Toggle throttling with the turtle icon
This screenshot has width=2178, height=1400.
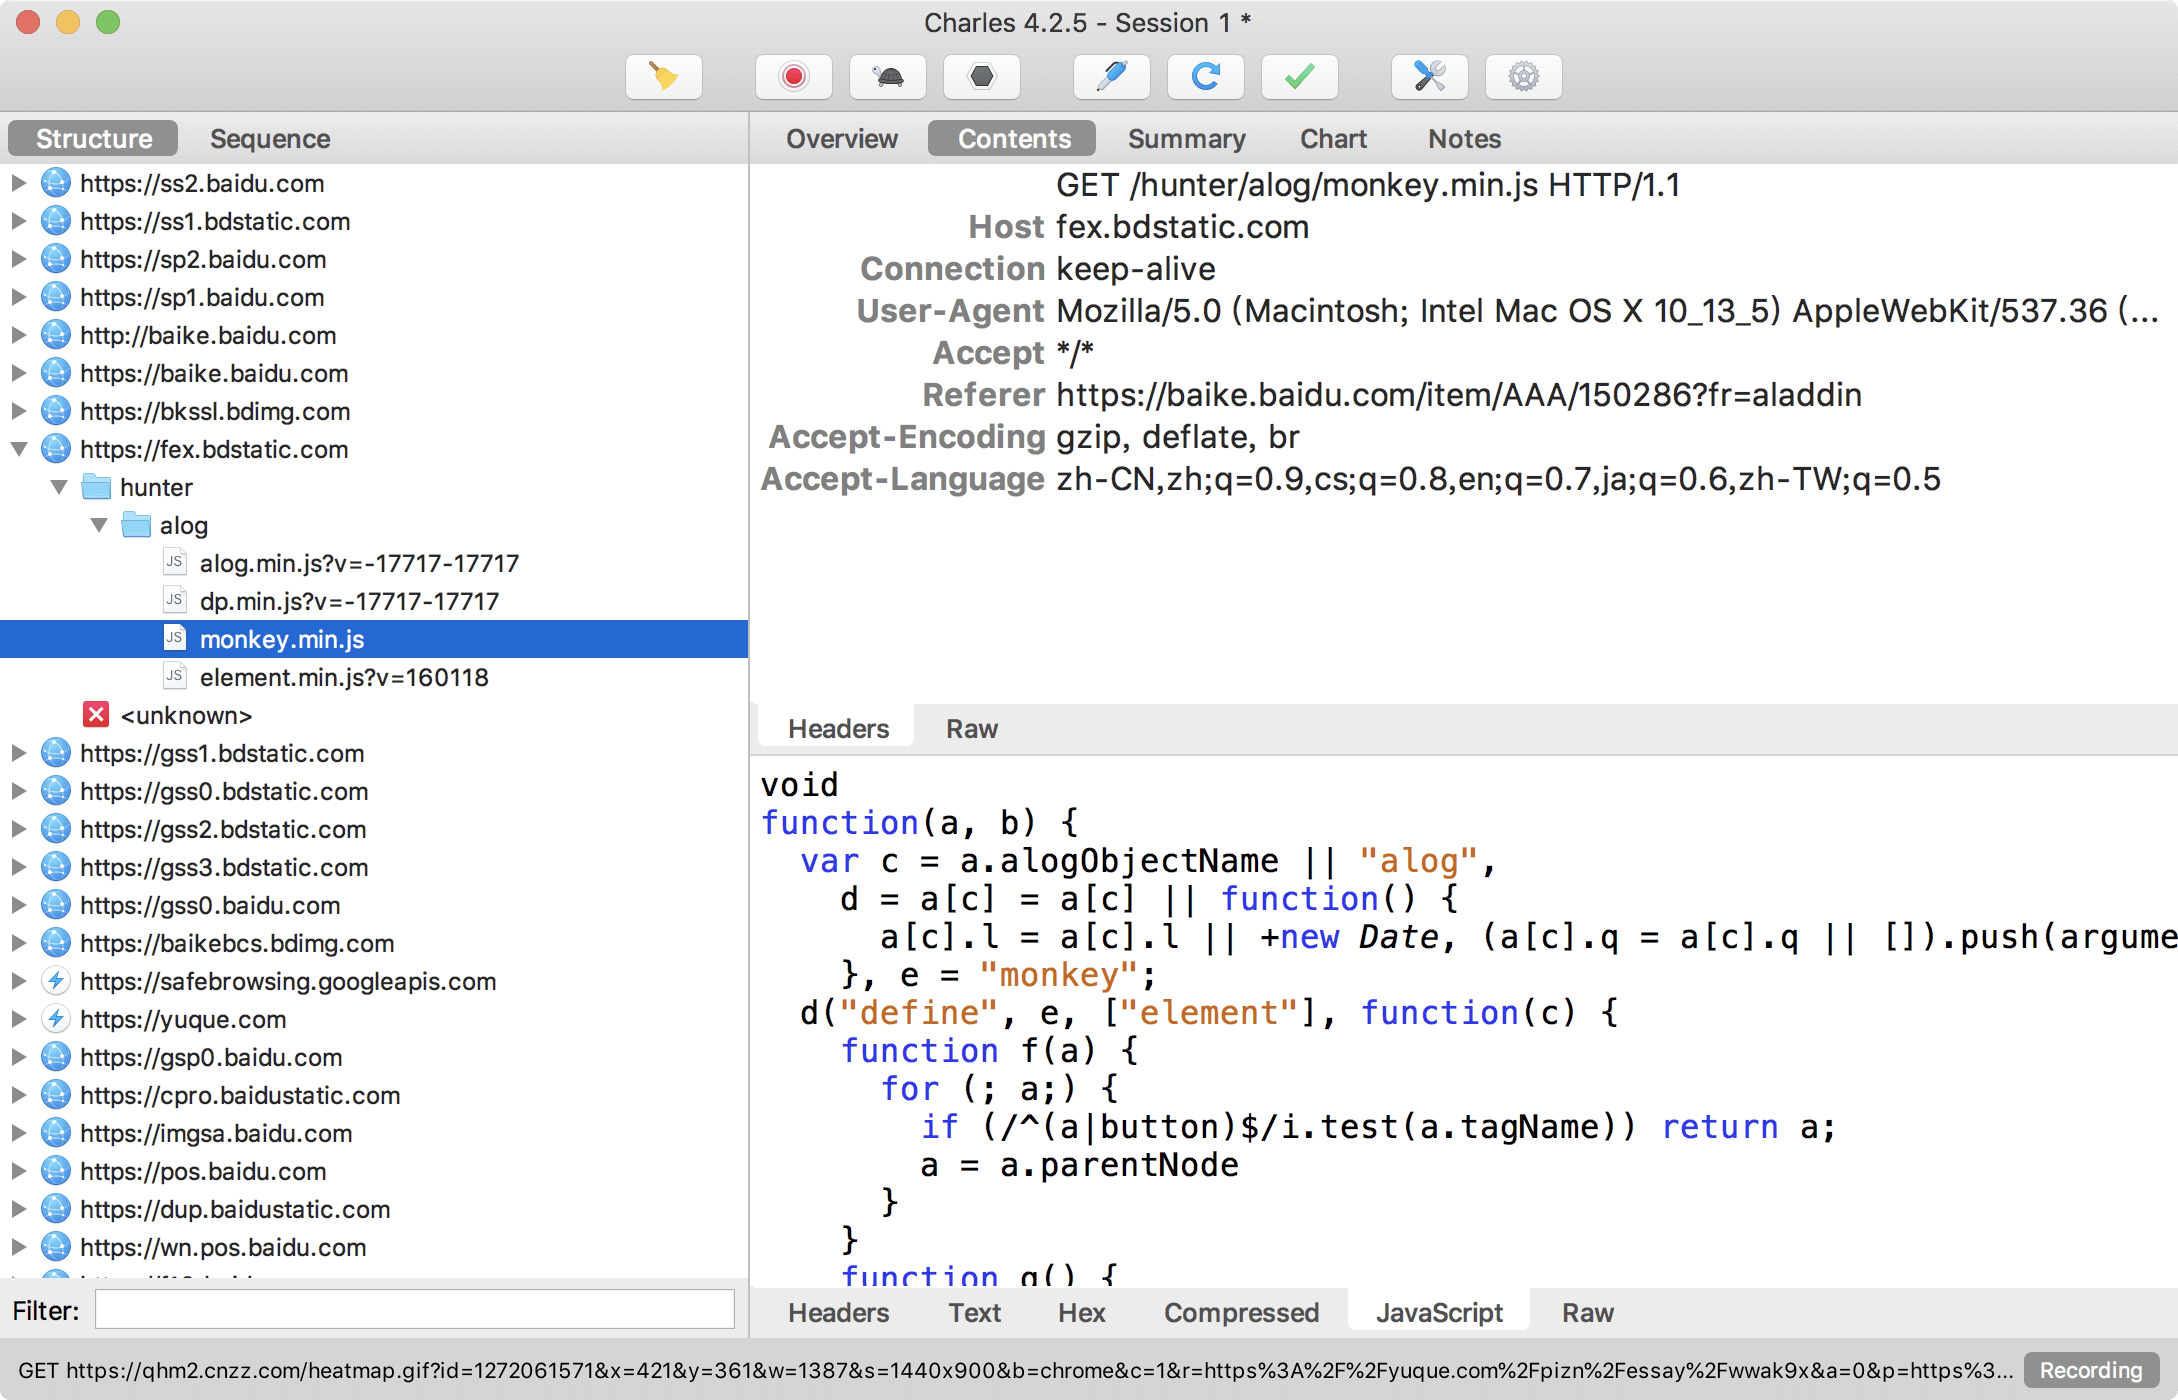(x=887, y=77)
